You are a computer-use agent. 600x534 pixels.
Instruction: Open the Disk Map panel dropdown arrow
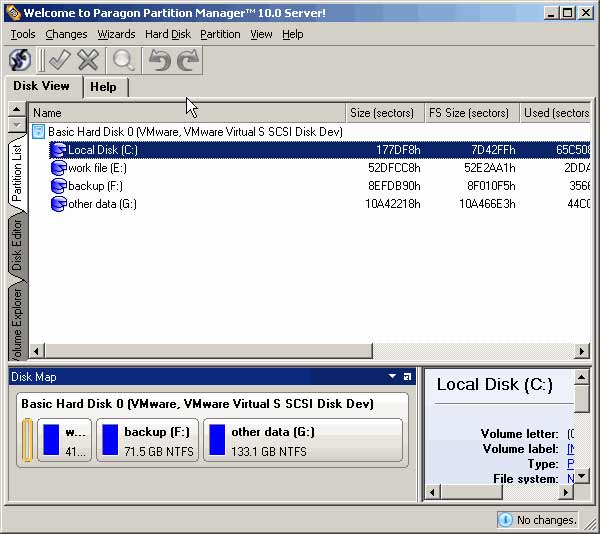[x=392, y=376]
